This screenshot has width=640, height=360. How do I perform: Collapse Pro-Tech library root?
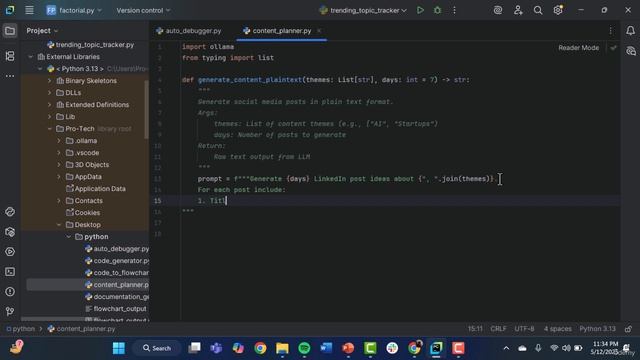[49, 129]
